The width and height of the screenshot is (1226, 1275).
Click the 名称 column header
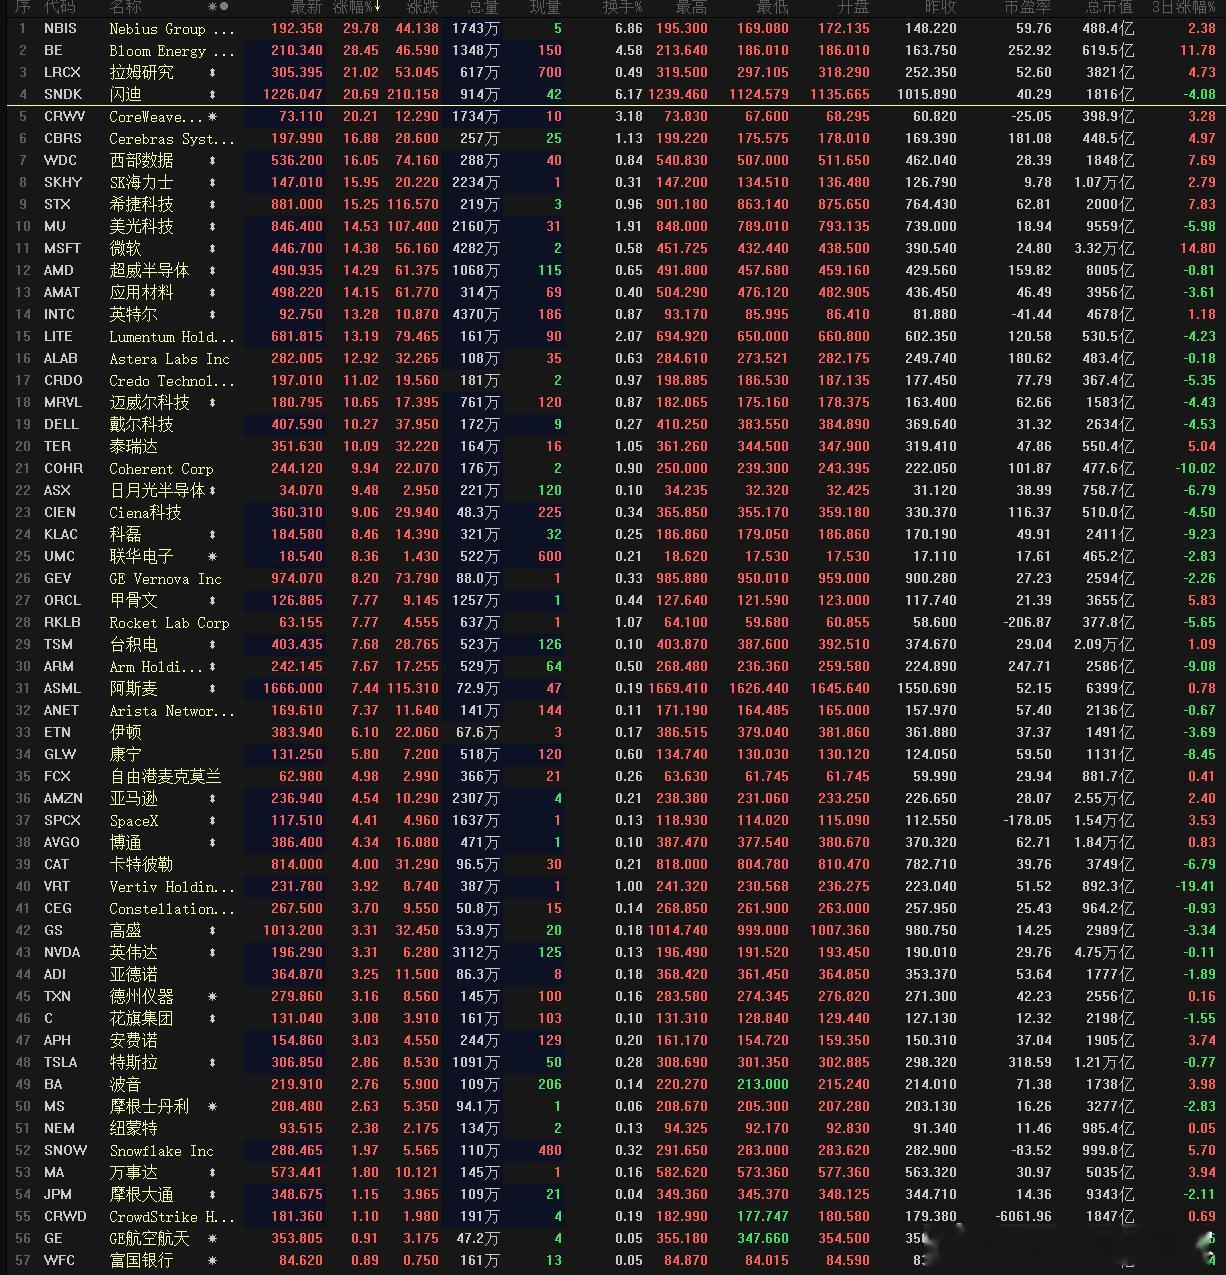125,7
